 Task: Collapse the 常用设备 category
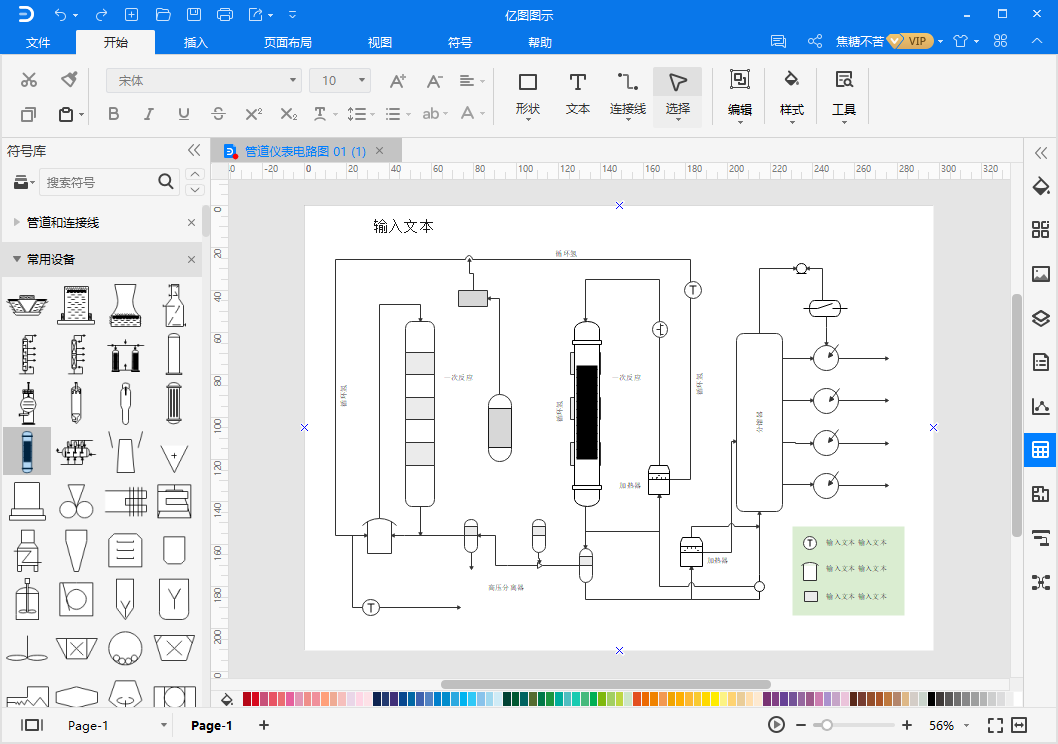(18, 259)
